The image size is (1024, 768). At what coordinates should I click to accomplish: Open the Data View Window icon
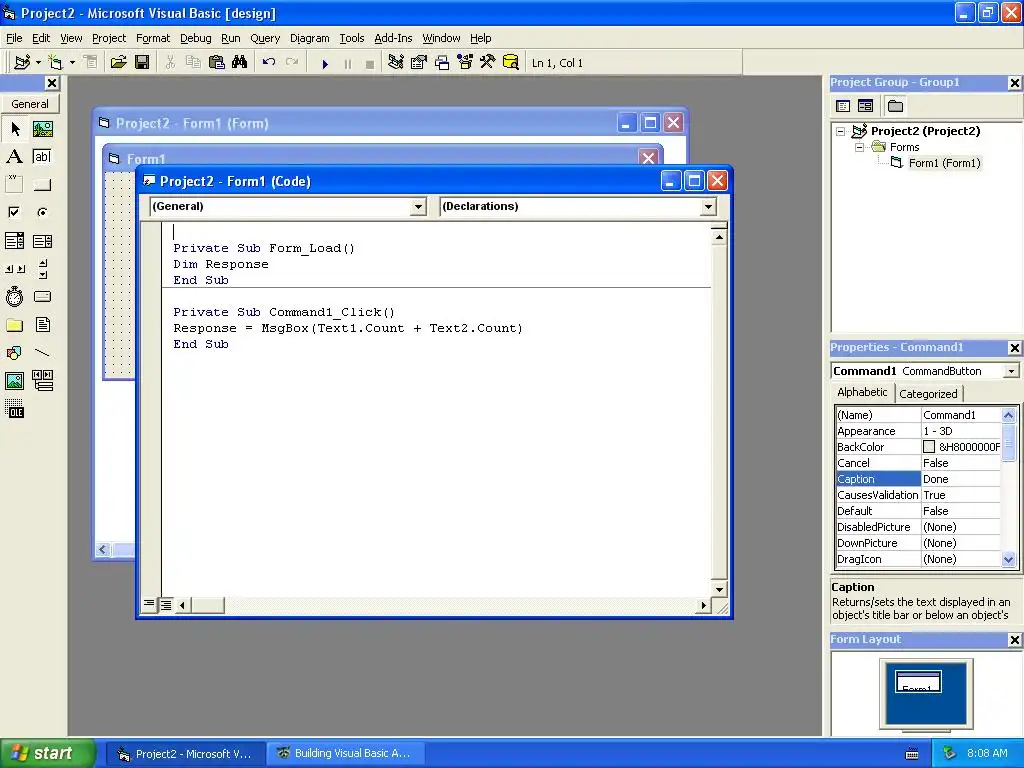click(x=511, y=63)
